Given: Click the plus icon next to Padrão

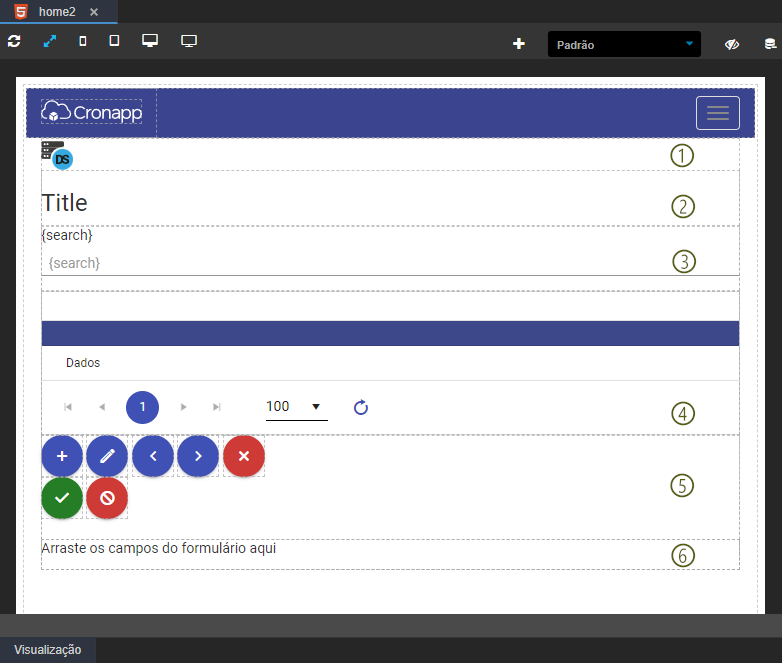Looking at the screenshot, I should (x=519, y=44).
